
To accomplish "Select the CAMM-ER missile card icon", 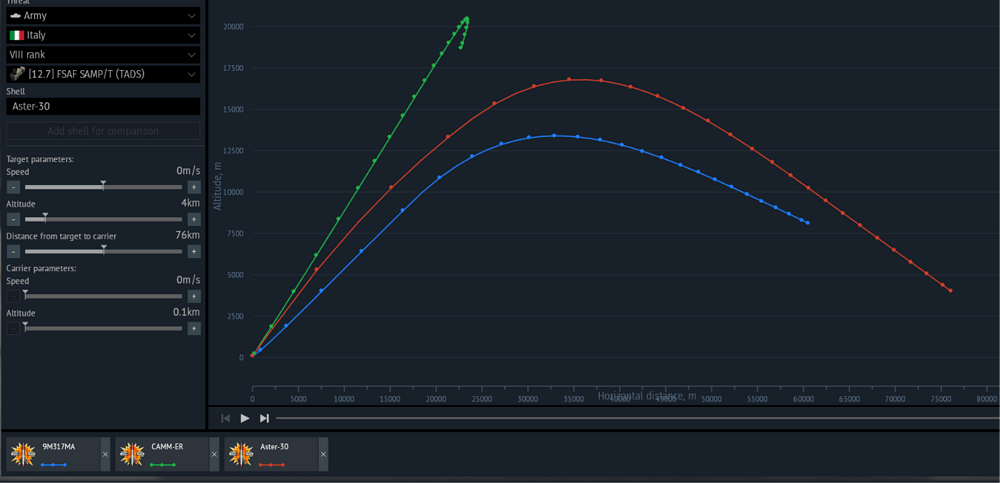I will [132, 454].
